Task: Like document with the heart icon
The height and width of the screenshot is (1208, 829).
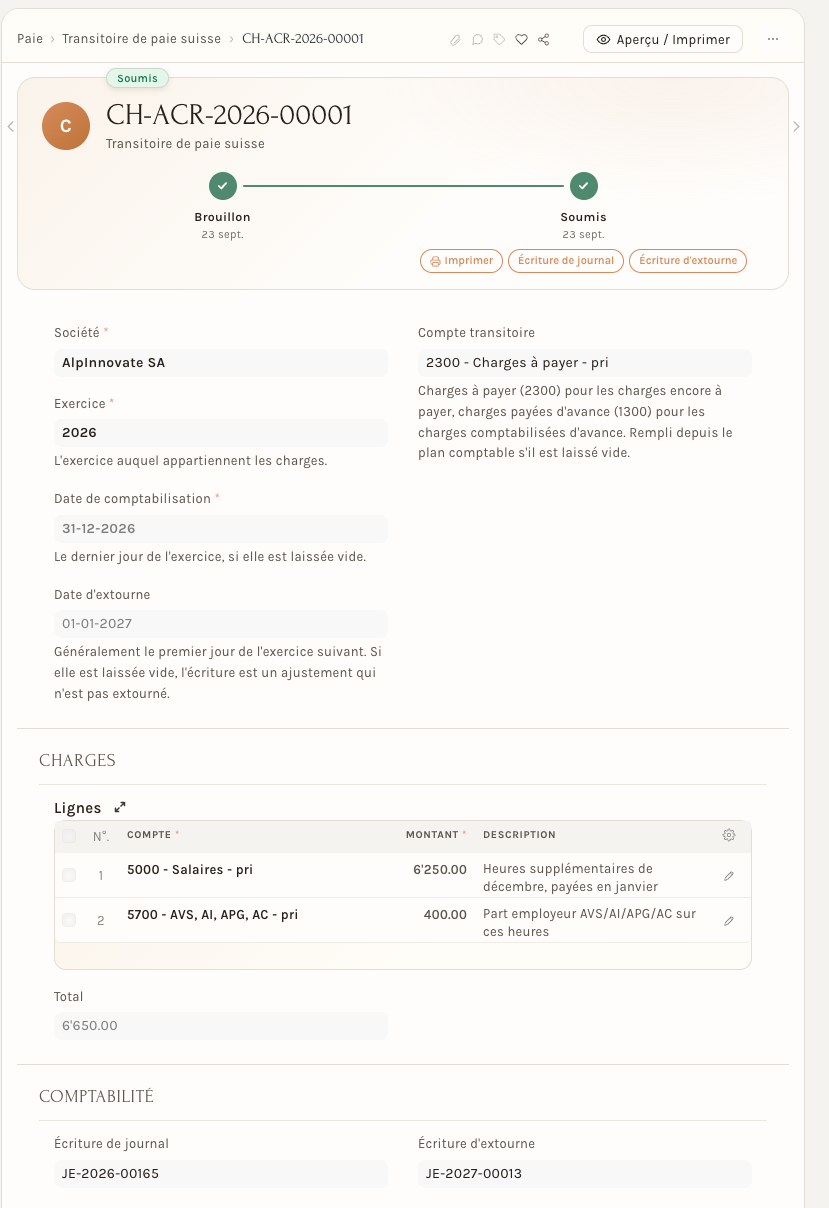Action: point(521,40)
